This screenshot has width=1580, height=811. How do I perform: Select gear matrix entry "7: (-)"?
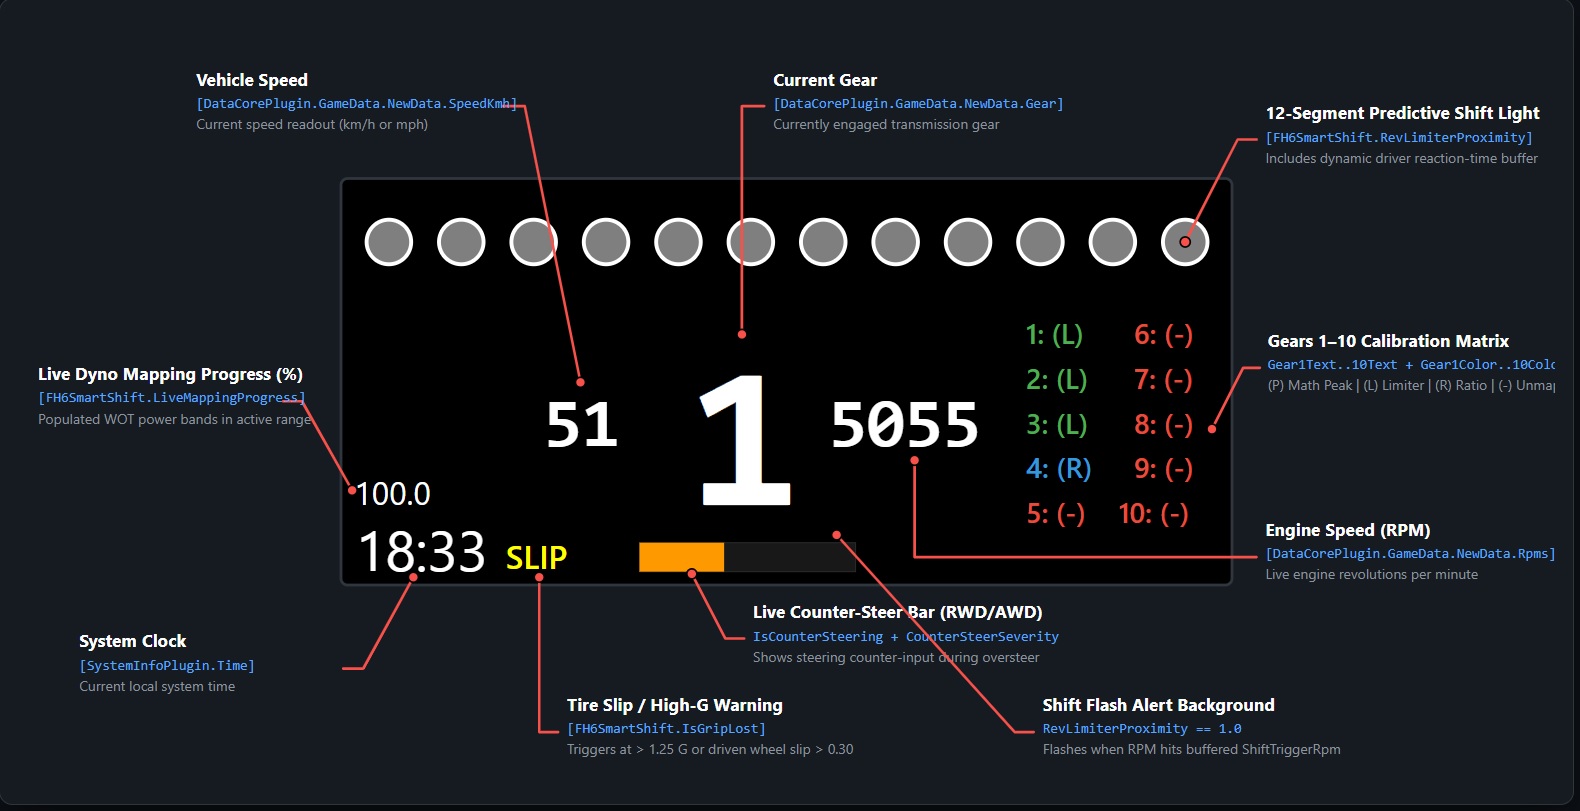(x=1163, y=380)
